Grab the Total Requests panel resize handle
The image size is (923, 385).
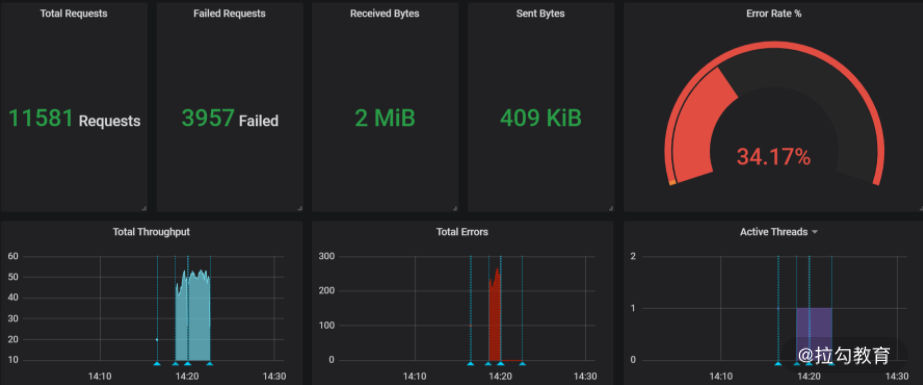(x=144, y=208)
